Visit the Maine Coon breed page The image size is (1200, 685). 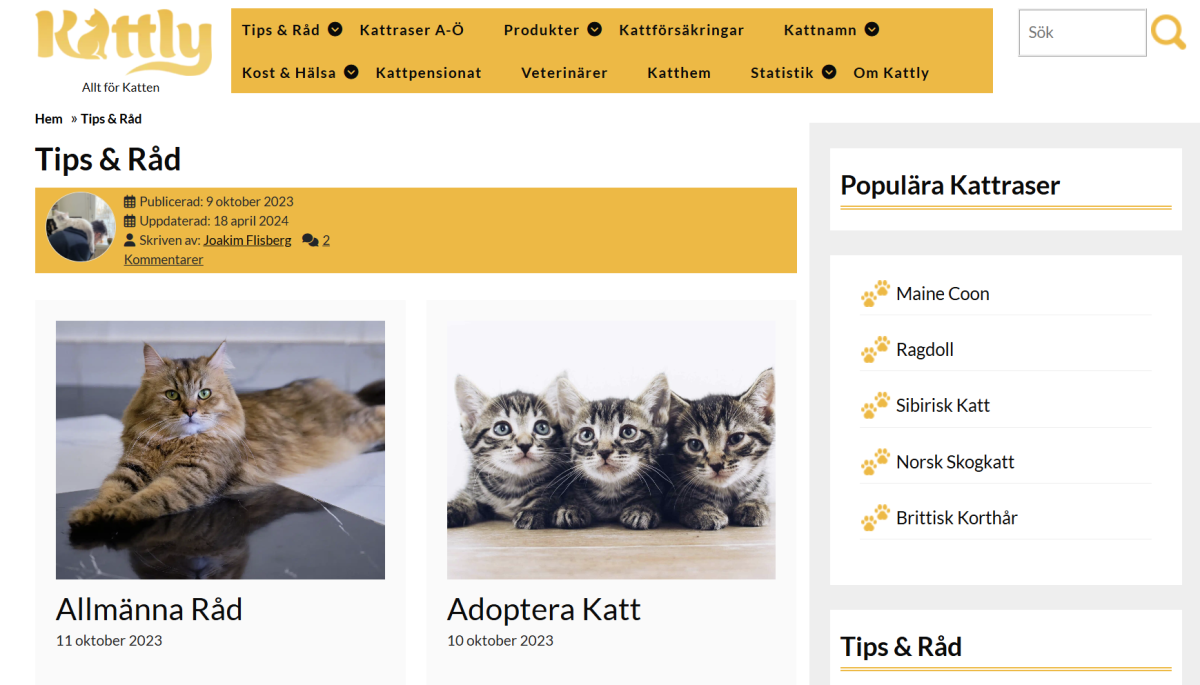click(x=945, y=293)
